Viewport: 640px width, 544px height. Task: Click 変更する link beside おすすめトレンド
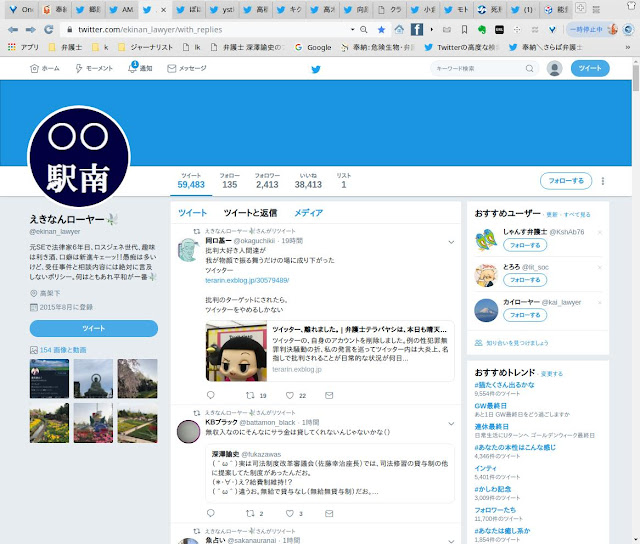tap(551, 374)
